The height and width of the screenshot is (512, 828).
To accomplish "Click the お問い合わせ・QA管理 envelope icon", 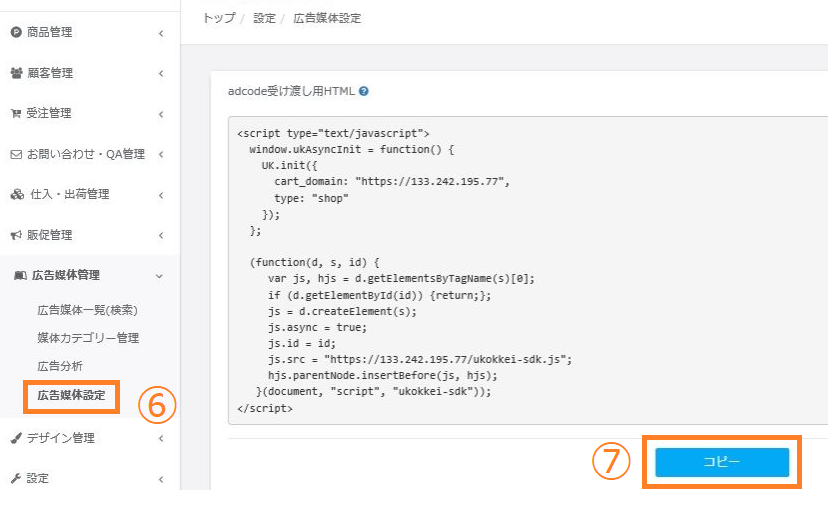I will (x=16, y=154).
